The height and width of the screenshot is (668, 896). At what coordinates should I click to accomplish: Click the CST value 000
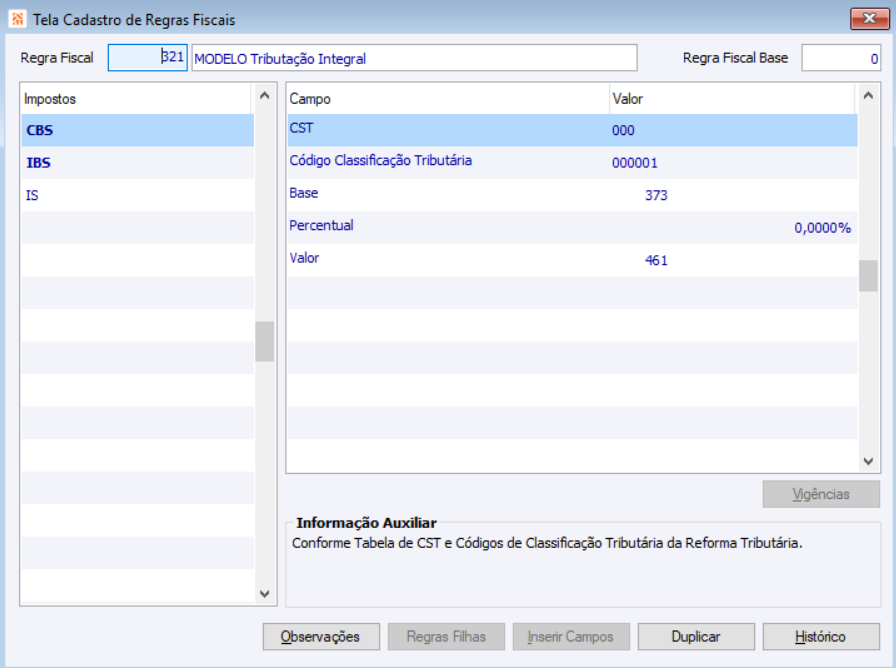(623, 130)
